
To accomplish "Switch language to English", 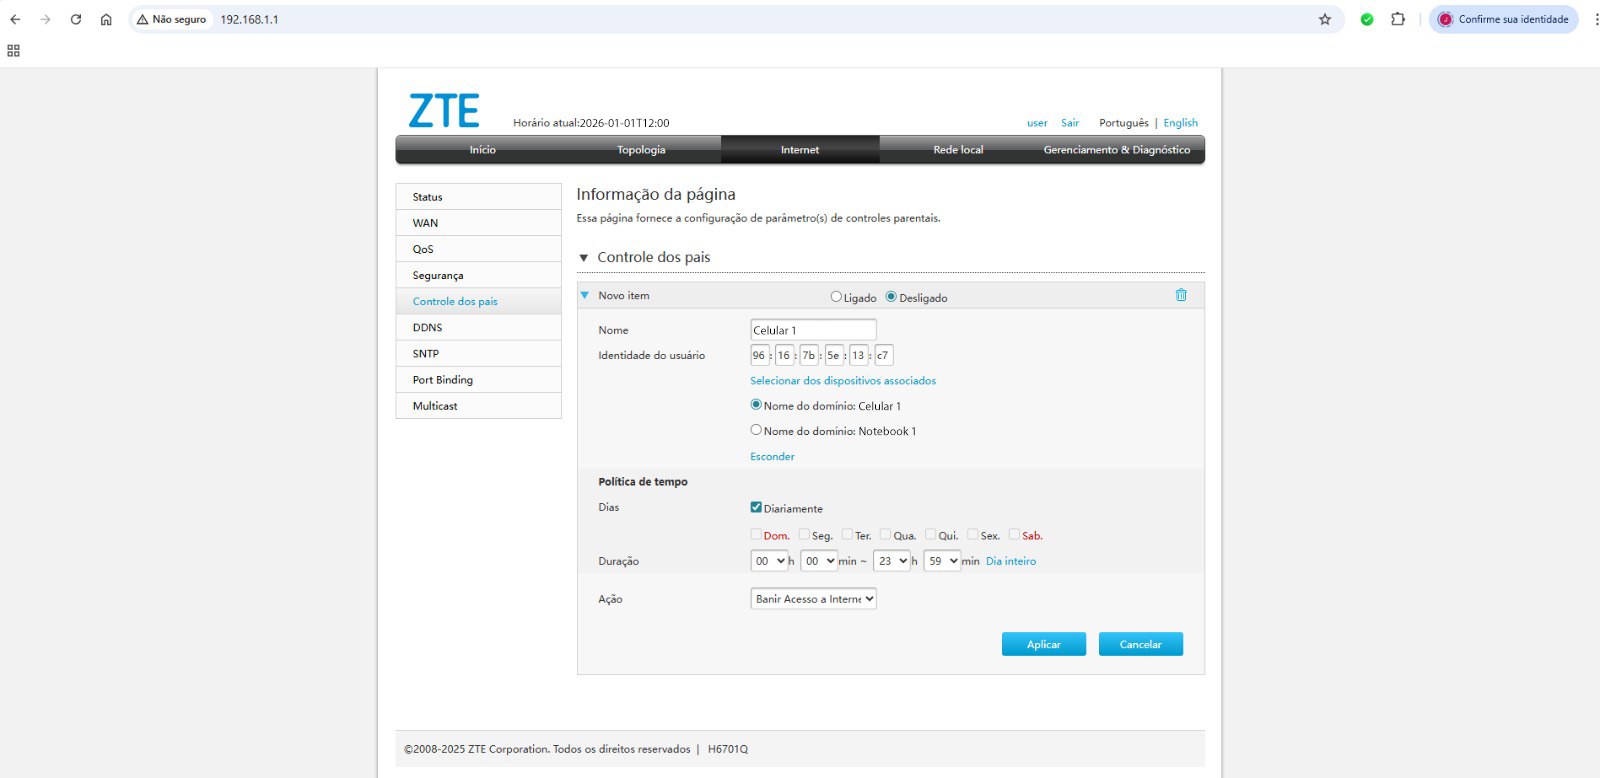I will [x=1180, y=123].
